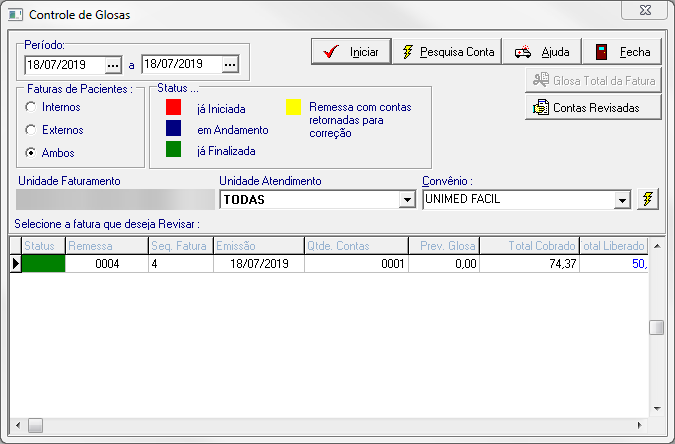The height and width of the screenshot is (444, 675).
Task: Click Total Cobrado value 74,37
Action: tap(529, 264)
